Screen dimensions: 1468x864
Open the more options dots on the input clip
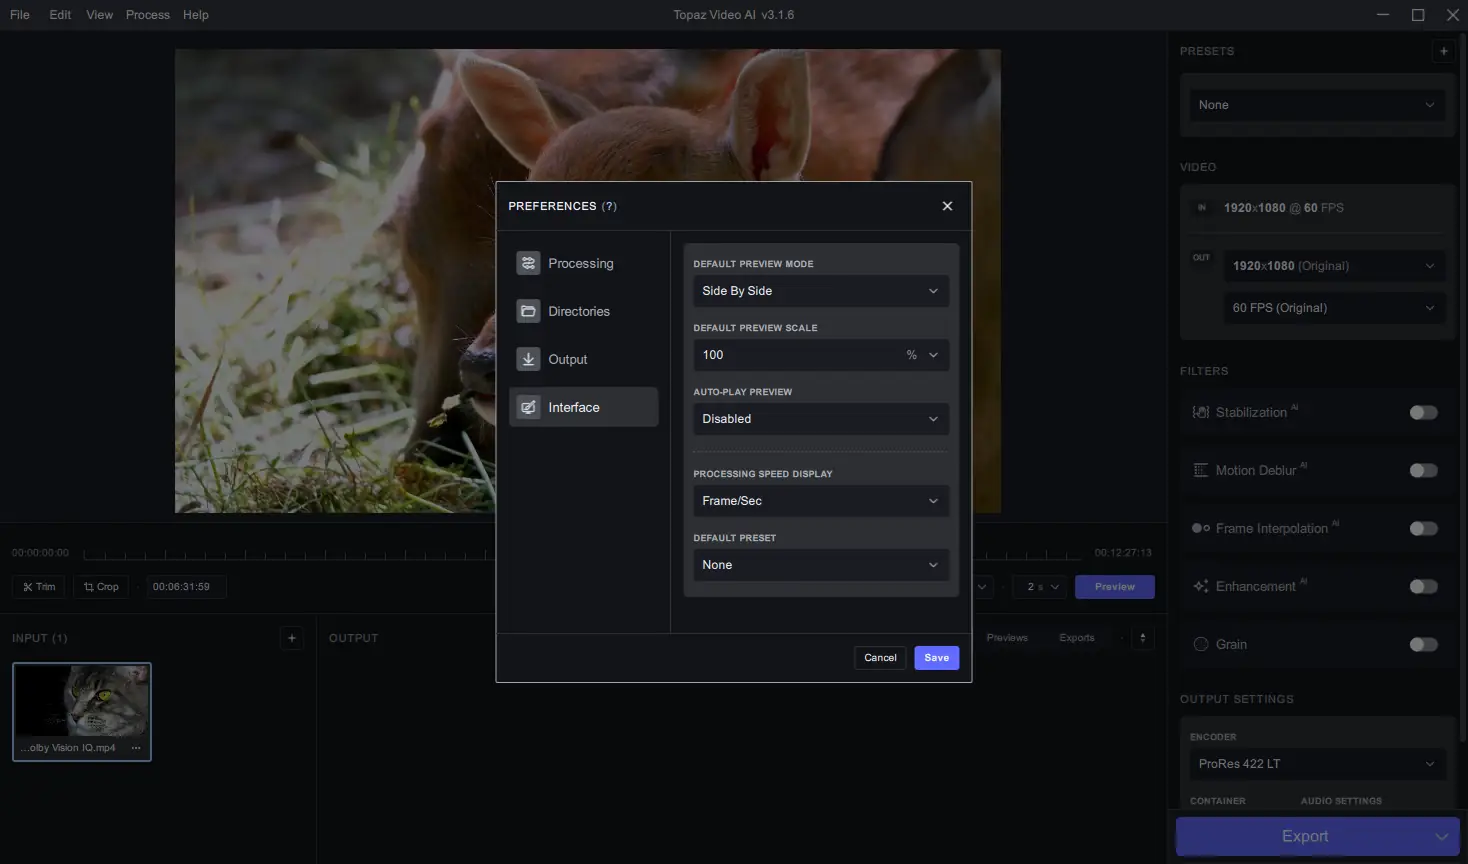point(136,748)
